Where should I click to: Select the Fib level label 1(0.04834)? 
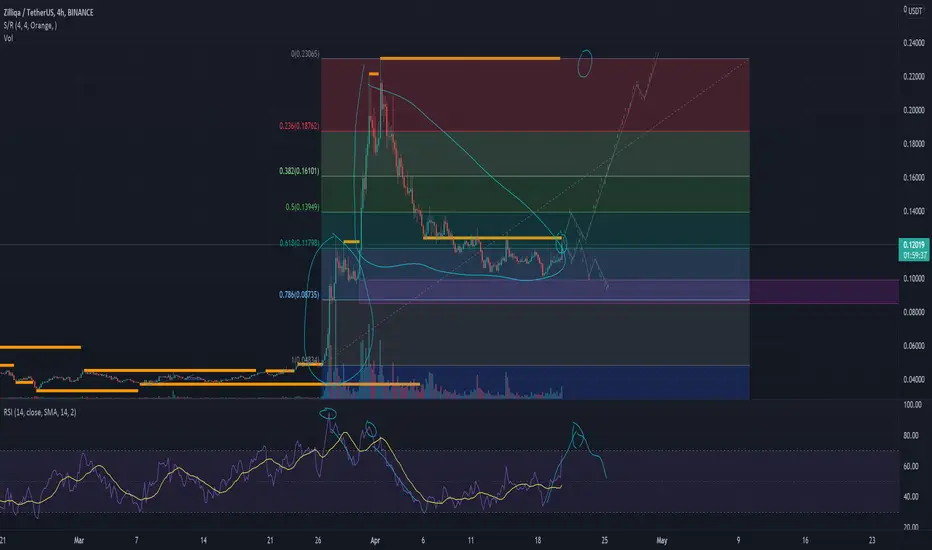tap(306, 360)
